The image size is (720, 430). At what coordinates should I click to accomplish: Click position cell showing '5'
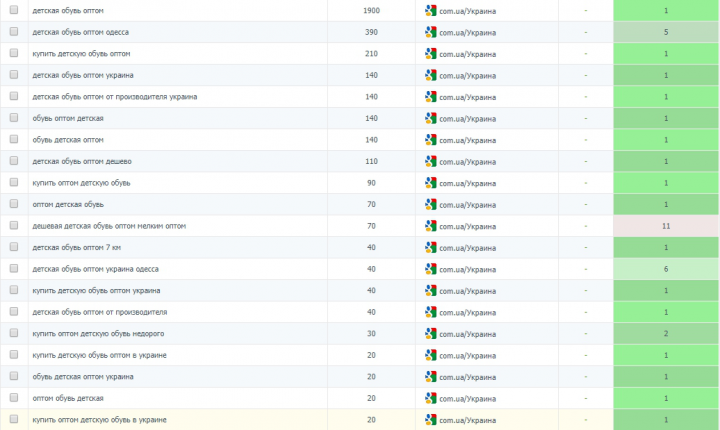[666, 32]
